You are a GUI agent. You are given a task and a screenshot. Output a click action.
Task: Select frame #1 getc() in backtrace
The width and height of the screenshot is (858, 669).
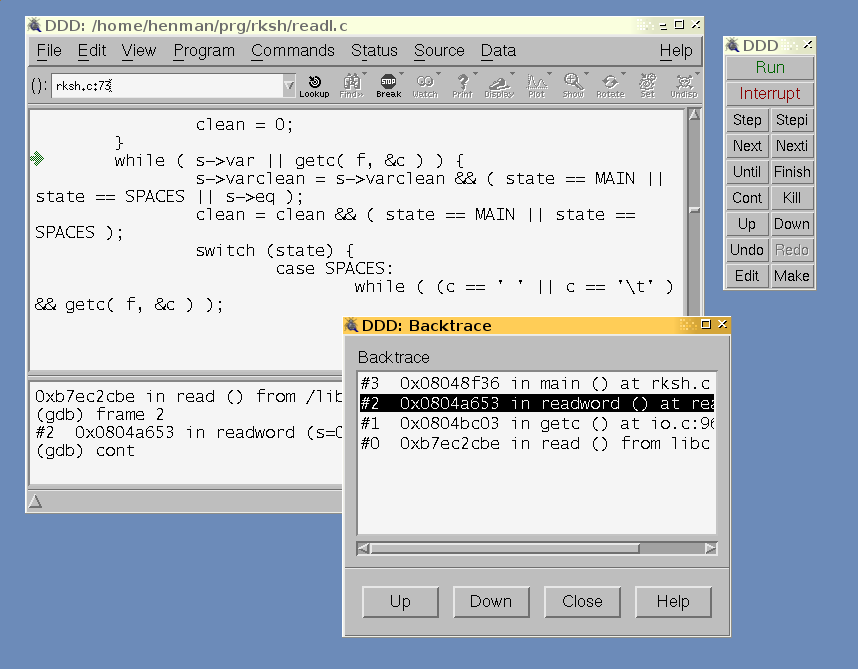536,423
